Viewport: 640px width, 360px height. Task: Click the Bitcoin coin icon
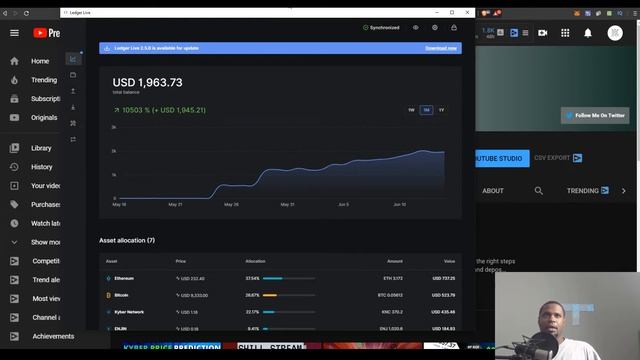pyautogui.click(x=109, y=295)
